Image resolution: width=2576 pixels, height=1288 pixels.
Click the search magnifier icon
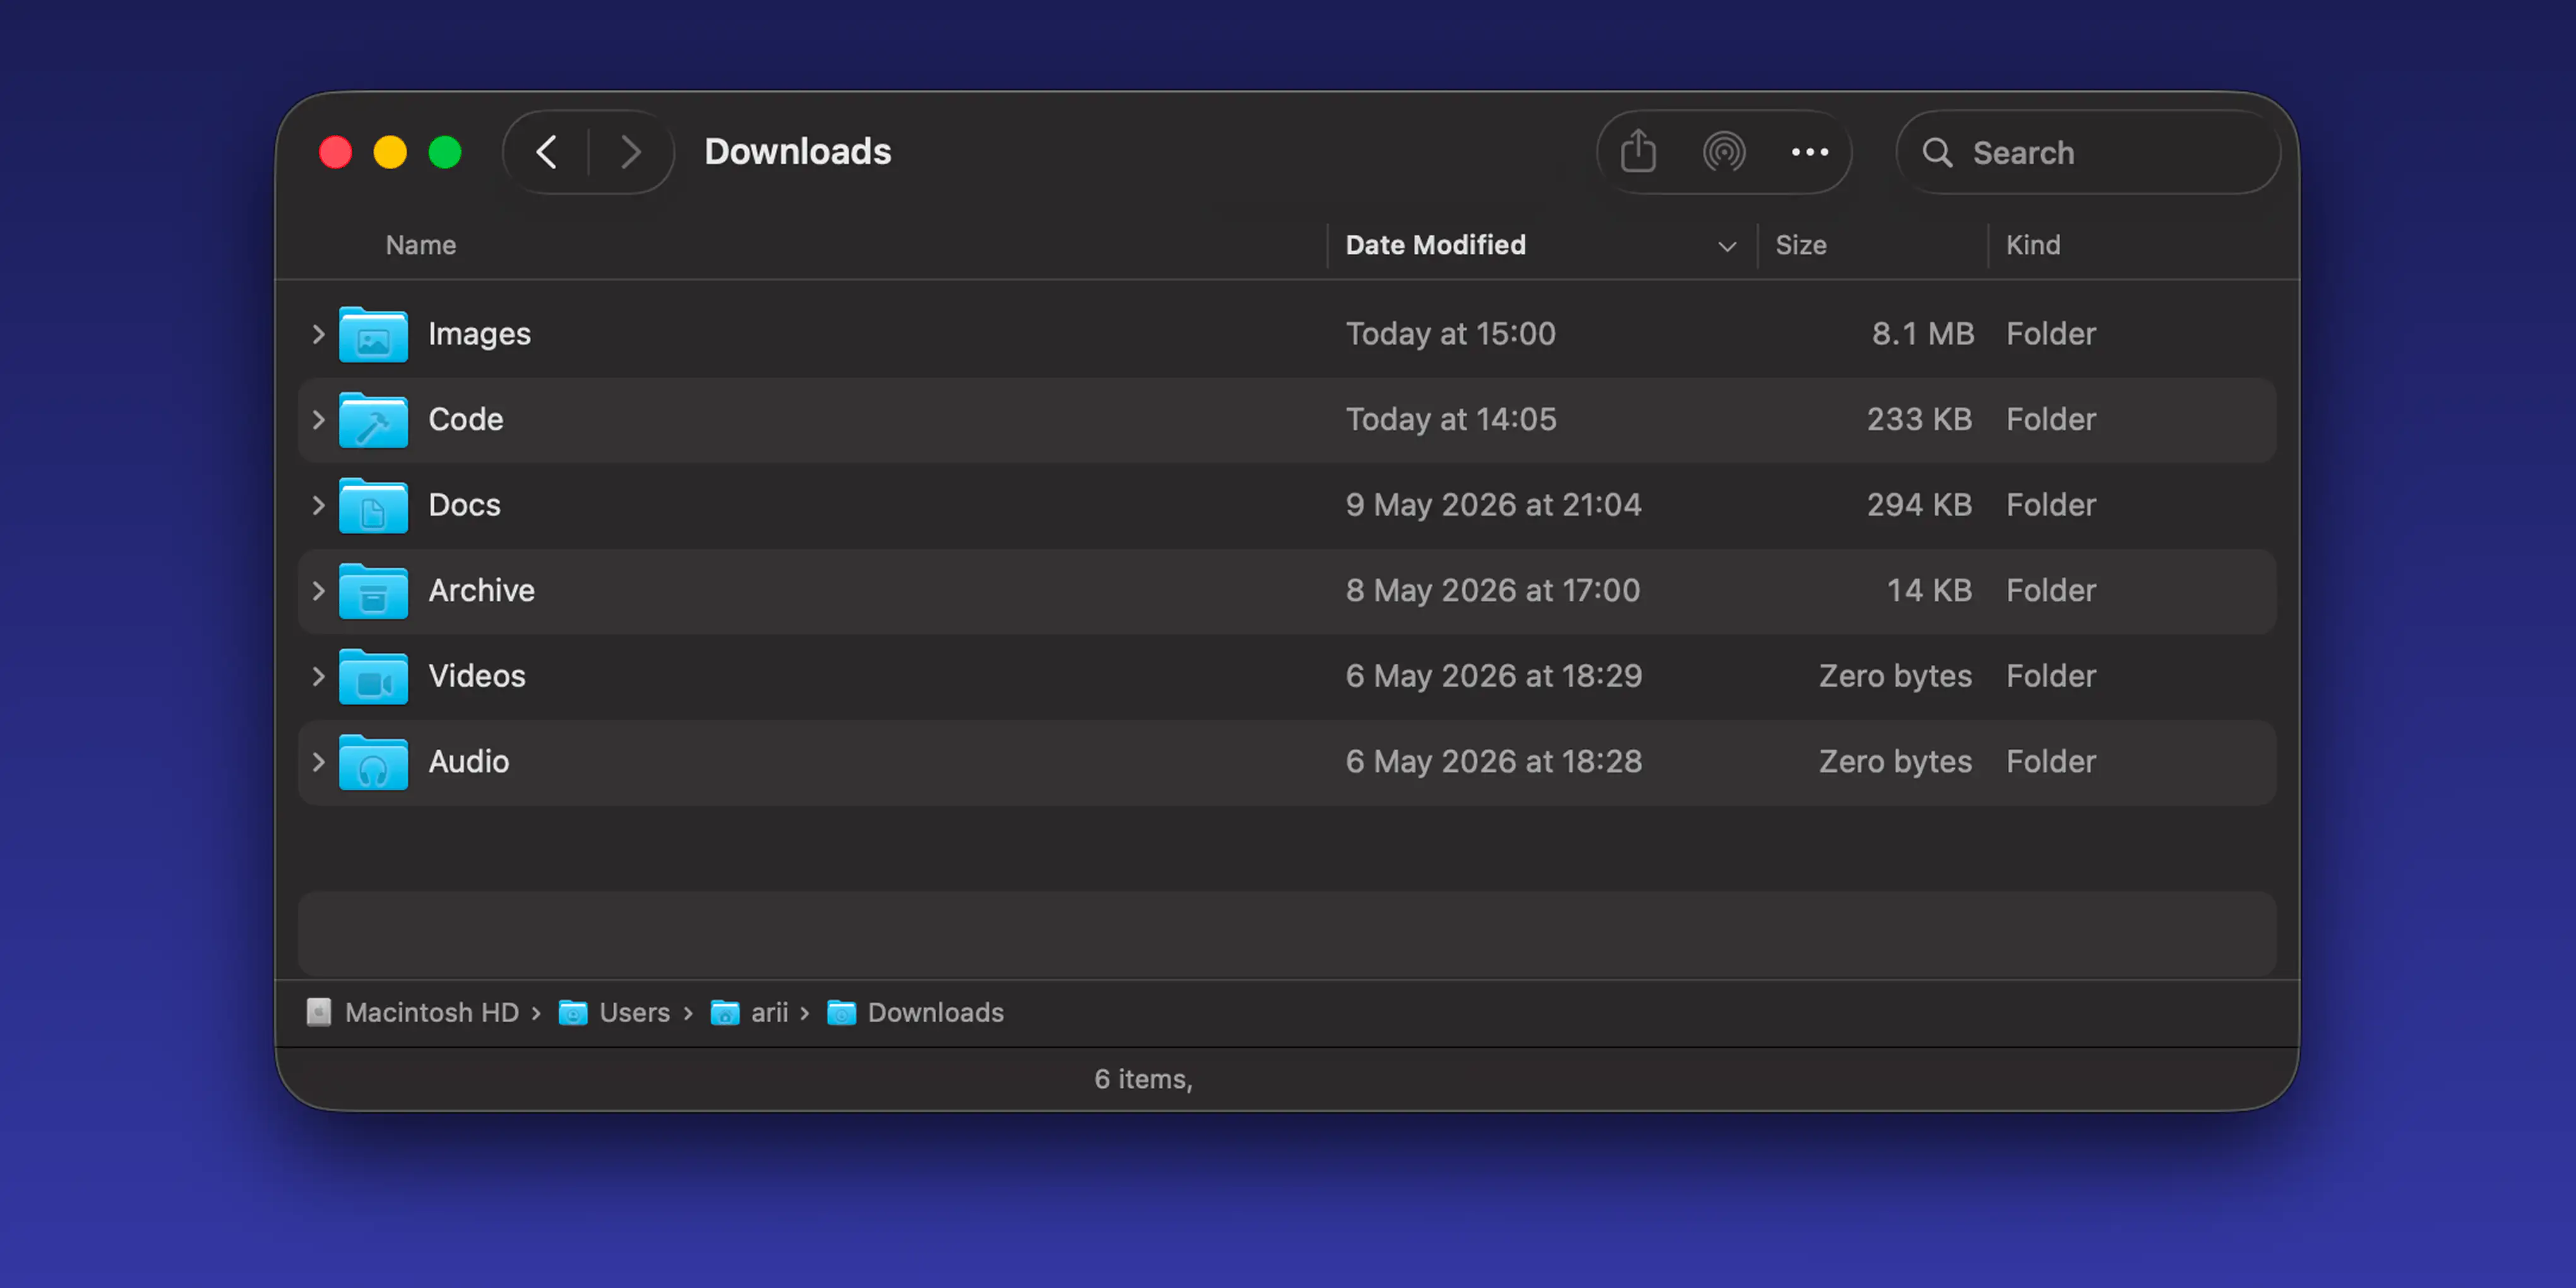(x=1937, y=152)
